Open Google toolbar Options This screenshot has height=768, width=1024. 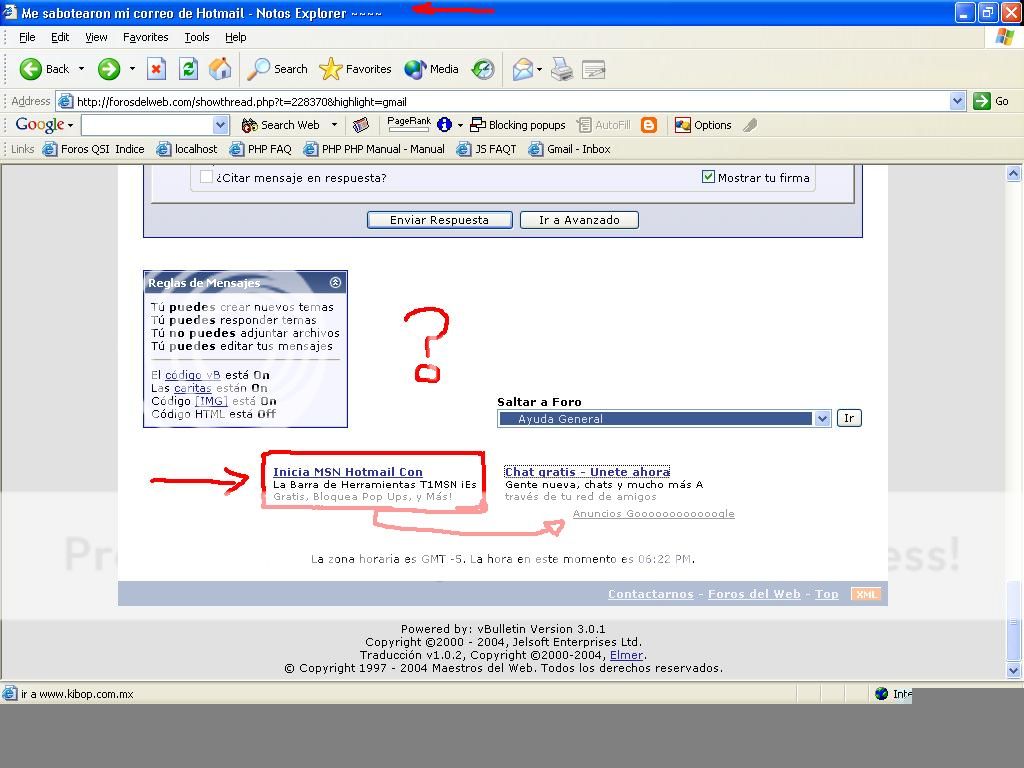[703, 125]
